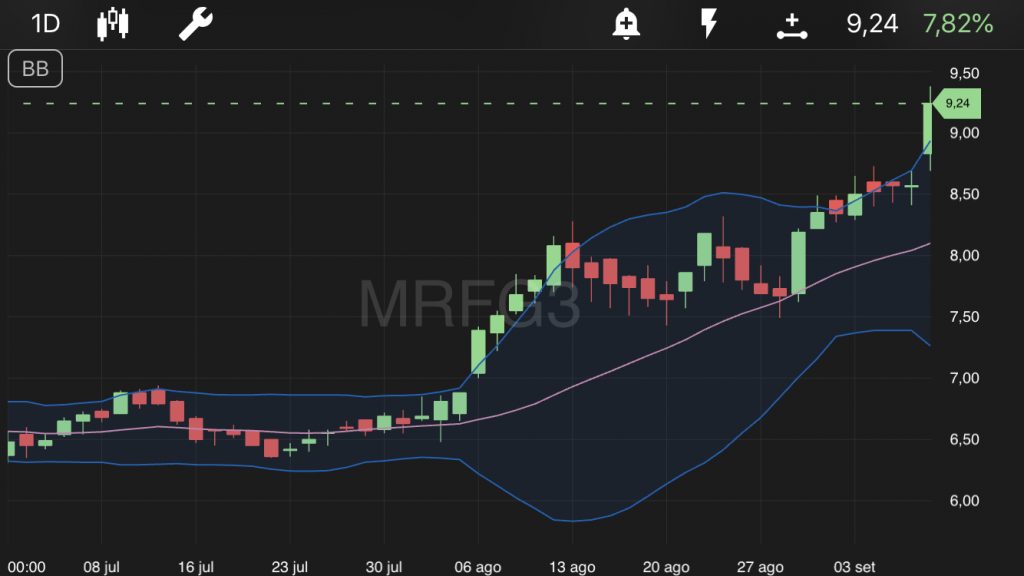Viewport: 1024px width, 576px height.
Task: Tap the 7,50 price axis label
Action: tap(964, 317)
